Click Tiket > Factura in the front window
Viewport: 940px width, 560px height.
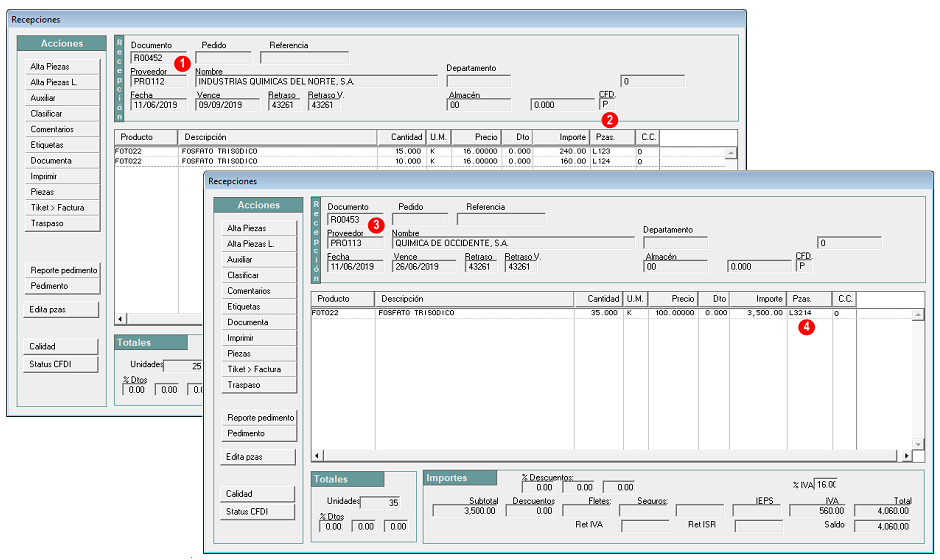click(x=259, y=369)
